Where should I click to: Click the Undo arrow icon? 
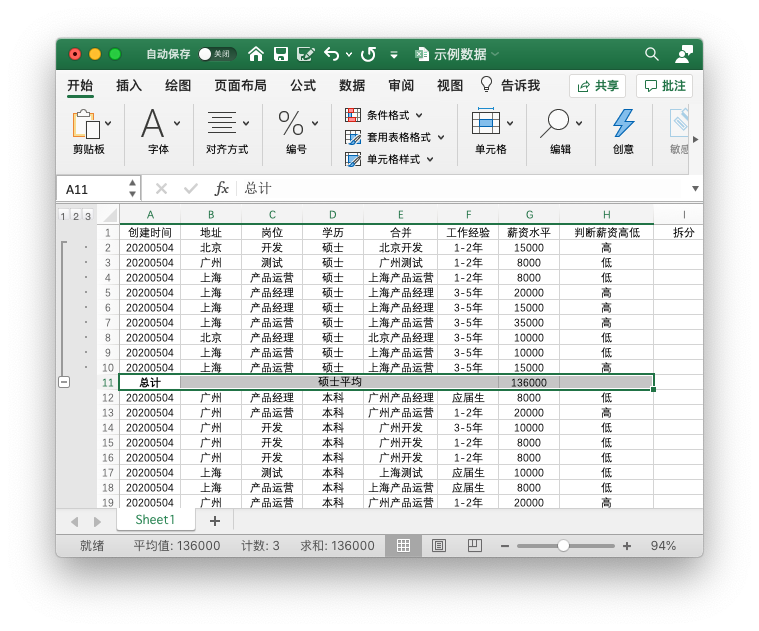click(x=331, y=54)
